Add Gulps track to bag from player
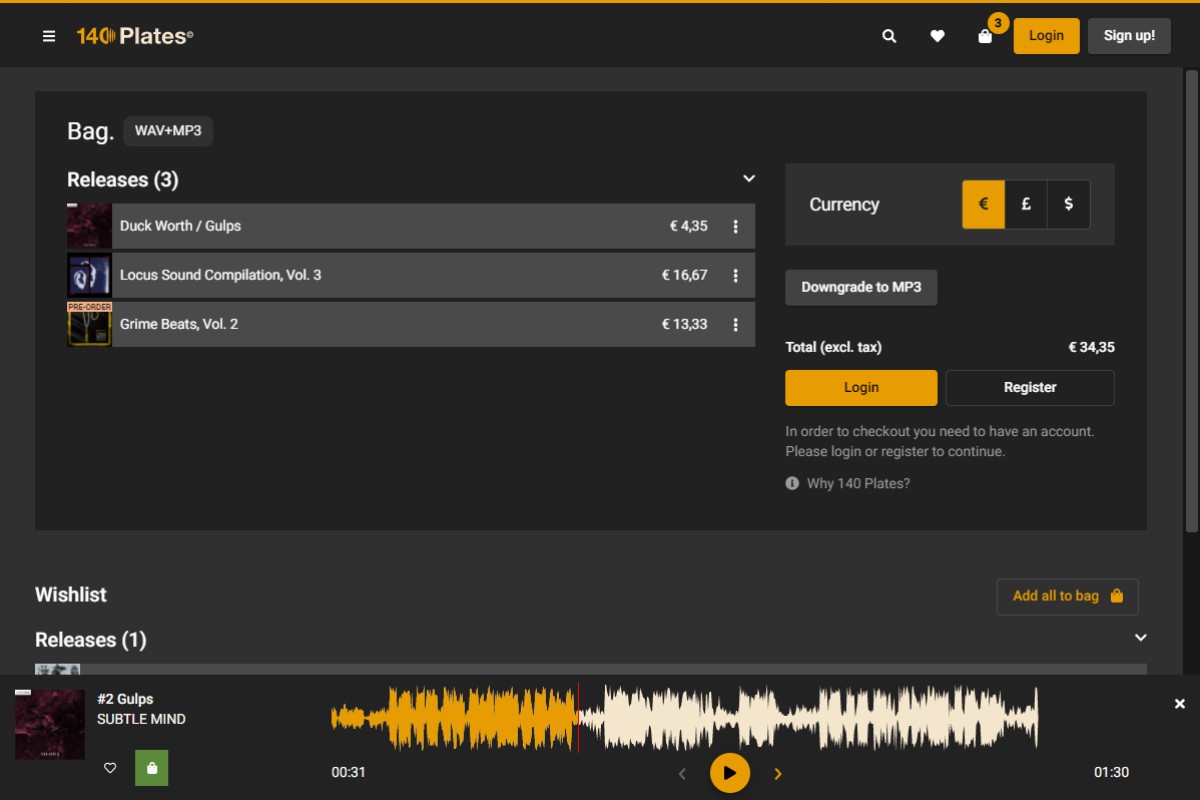This screenshot has height=800, width=1200. point(152,768)
